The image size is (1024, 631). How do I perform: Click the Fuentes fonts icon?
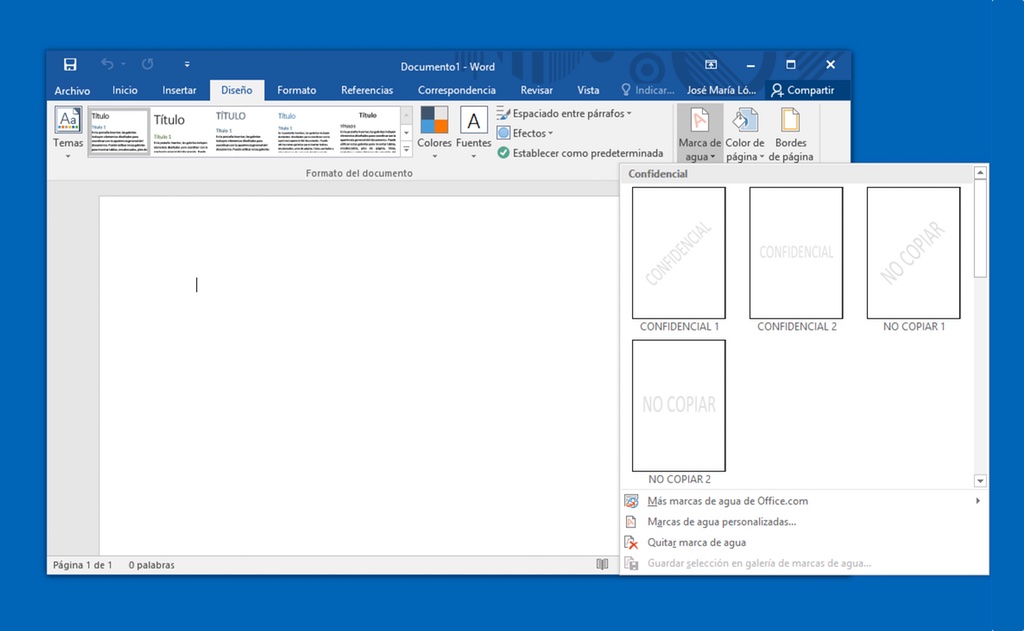473,122
